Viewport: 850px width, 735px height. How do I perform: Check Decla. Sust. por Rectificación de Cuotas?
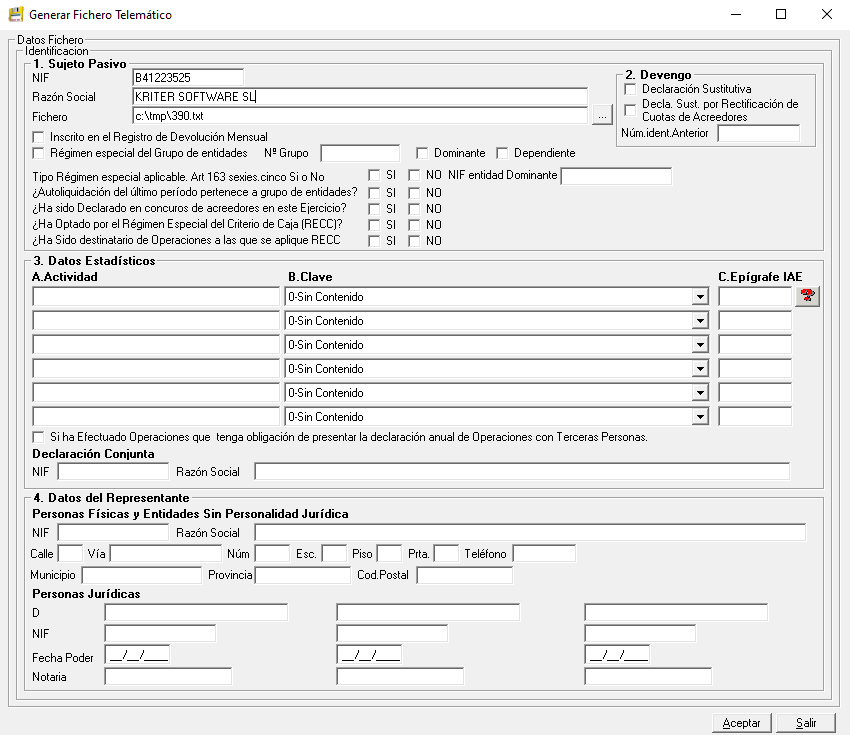(630, 110)
